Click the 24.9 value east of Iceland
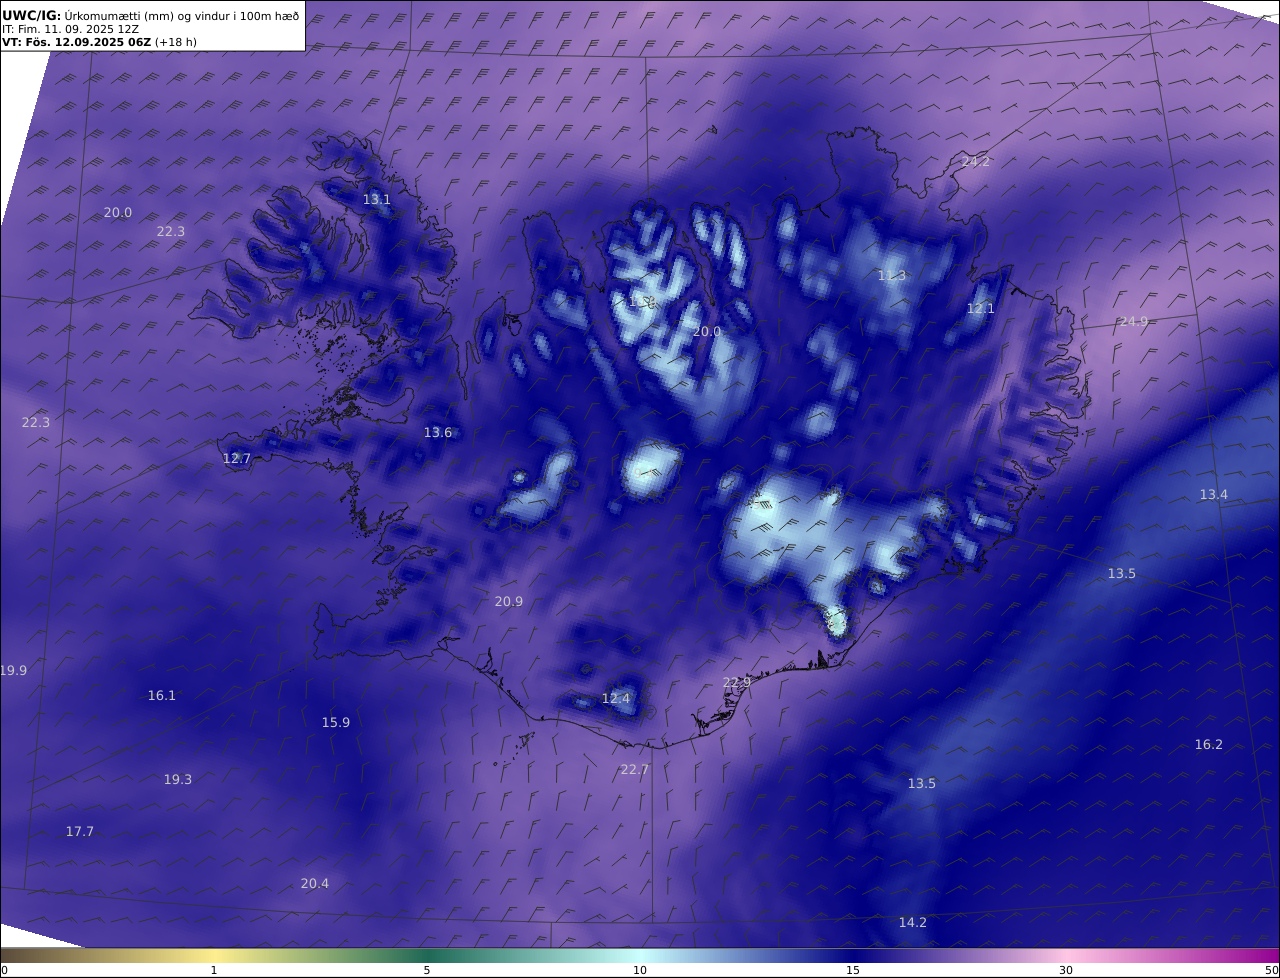 (1134, 321)
